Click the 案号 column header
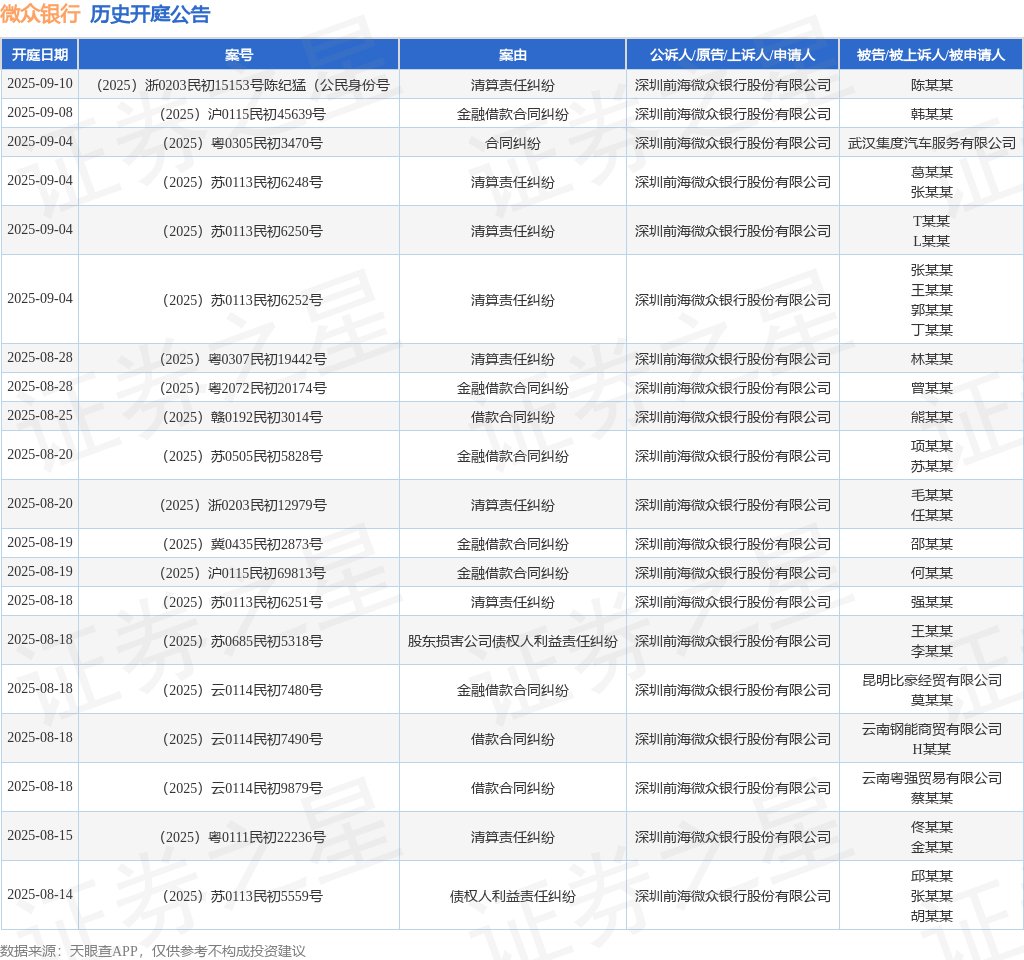Viewport: 1024px width, 960px height. 238,55
